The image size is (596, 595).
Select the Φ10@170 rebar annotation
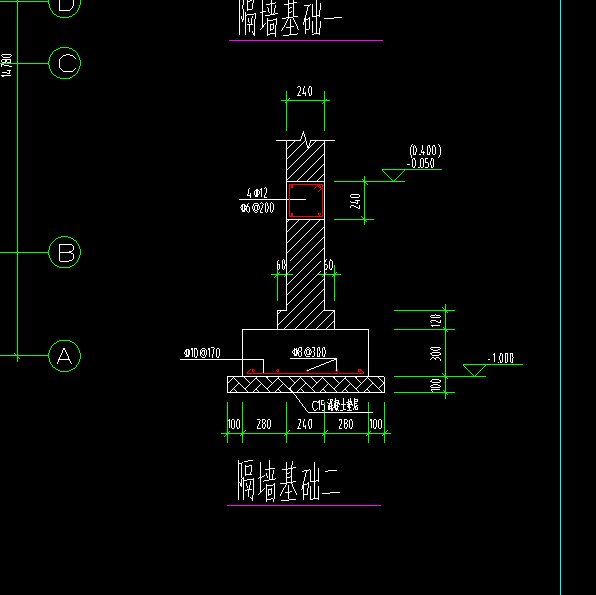click(202, 353)
